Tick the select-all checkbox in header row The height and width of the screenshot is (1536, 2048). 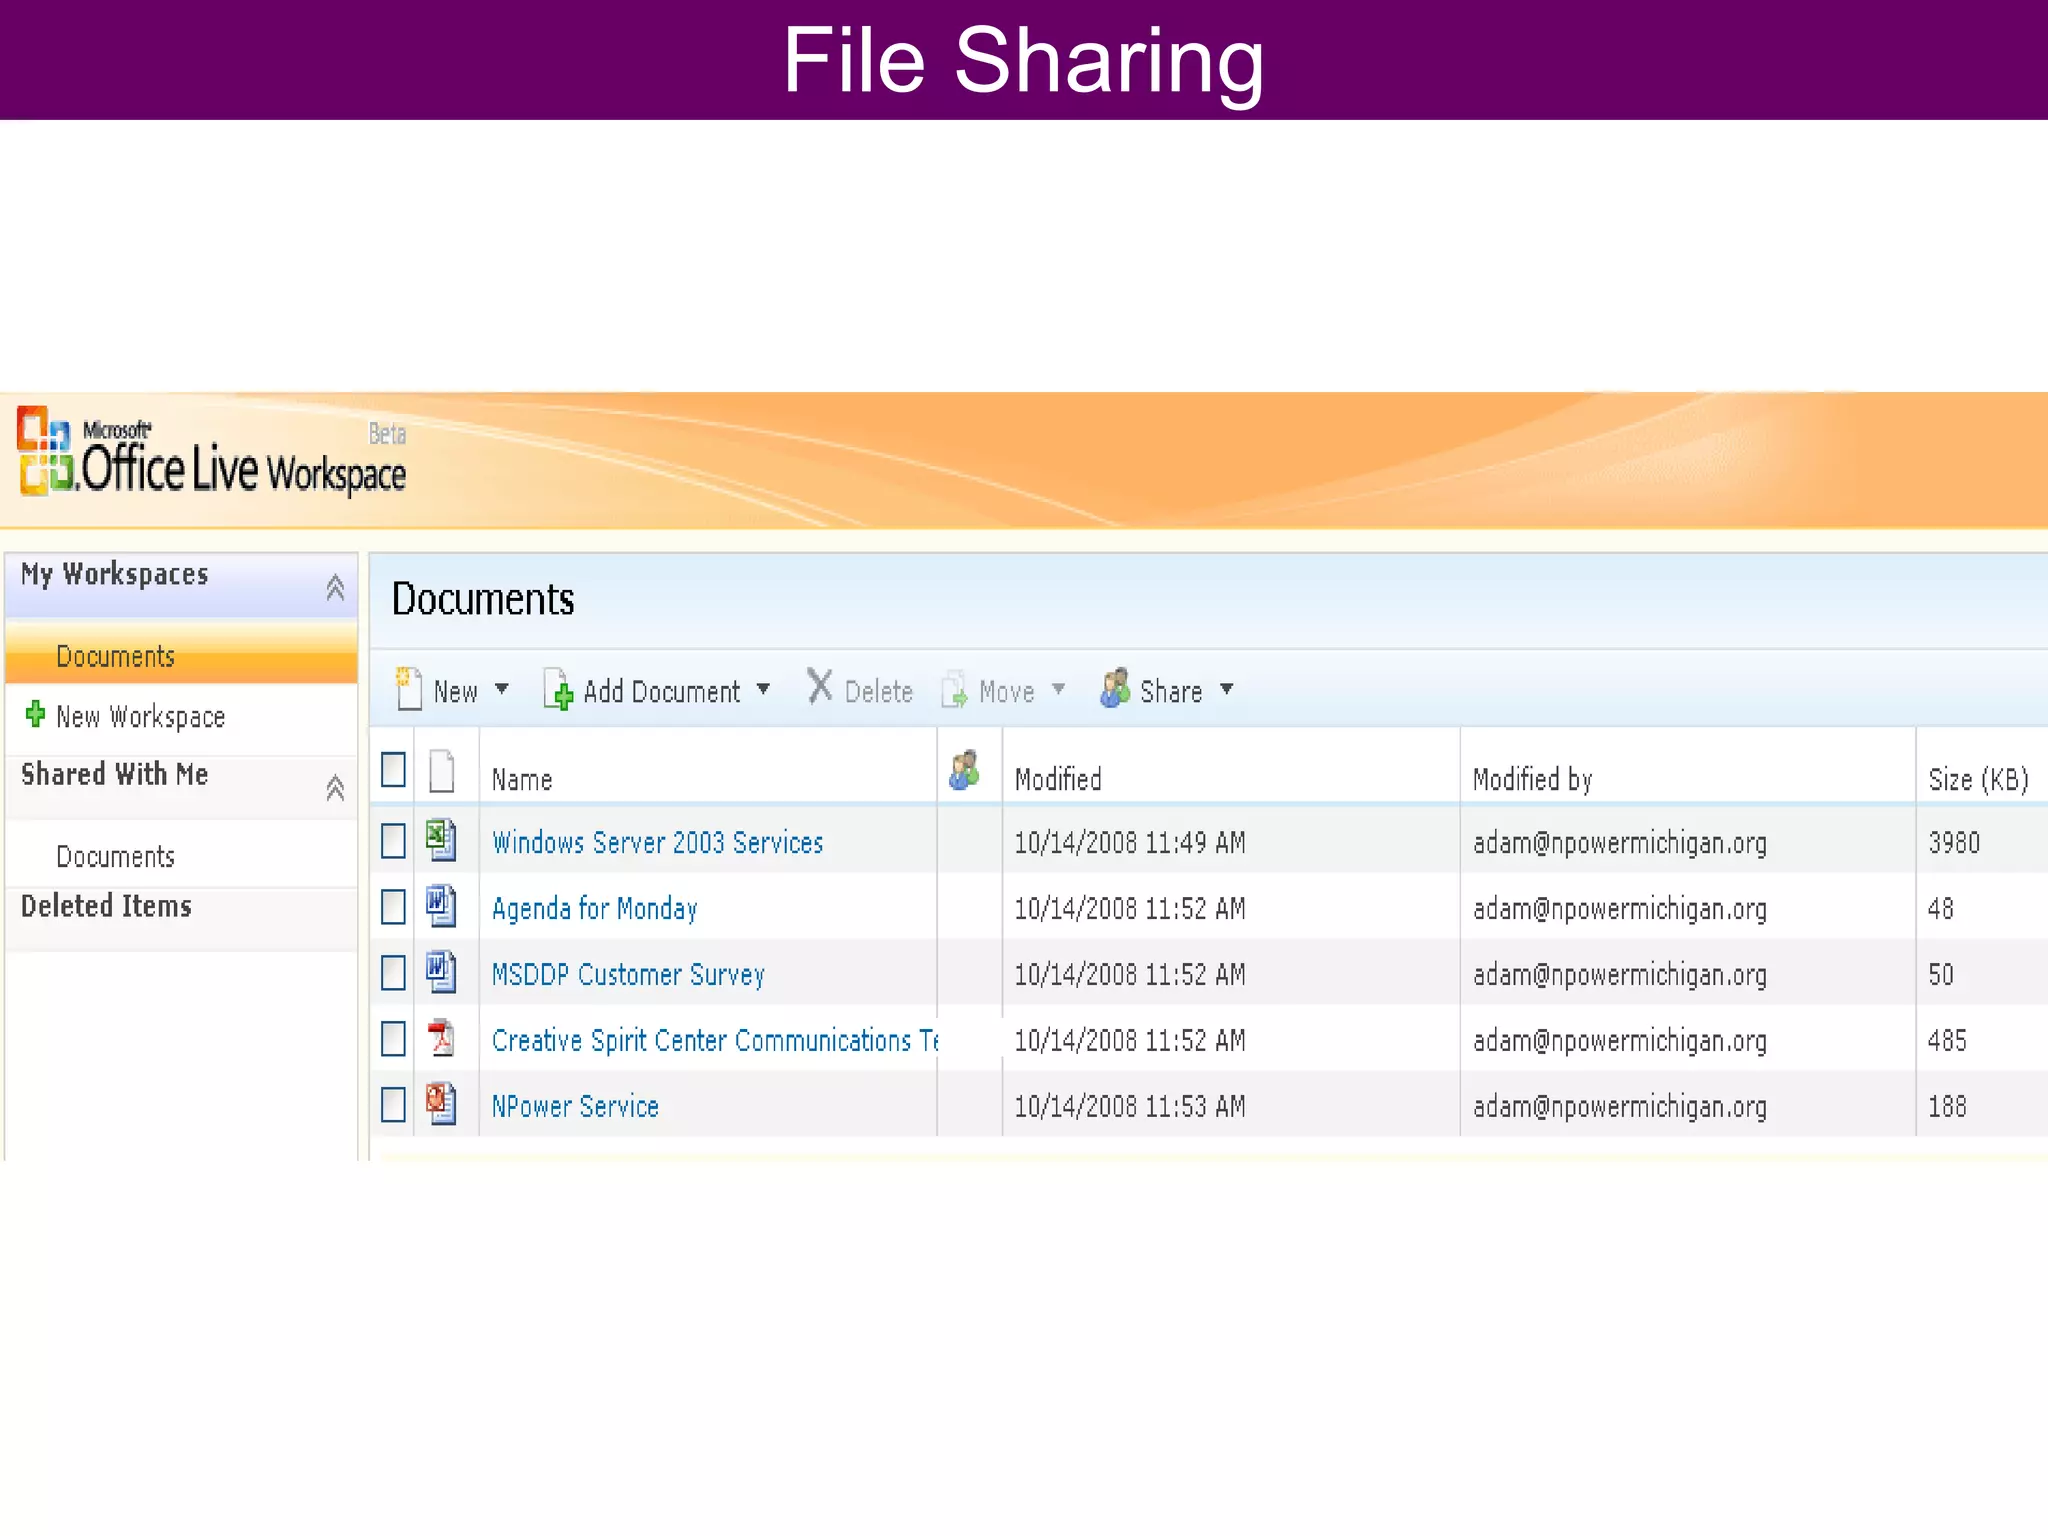coord(393,770)
